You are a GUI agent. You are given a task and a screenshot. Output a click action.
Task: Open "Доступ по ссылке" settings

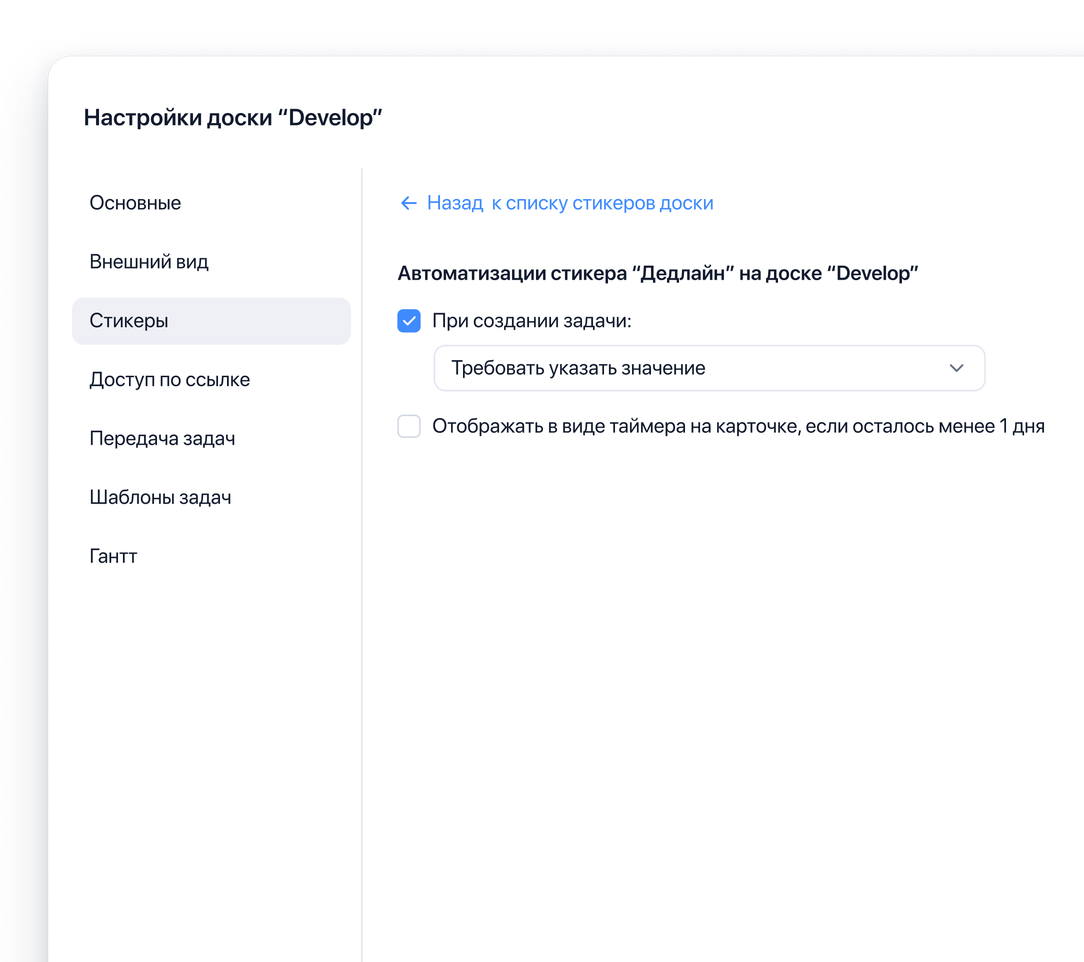pos(166,379)
